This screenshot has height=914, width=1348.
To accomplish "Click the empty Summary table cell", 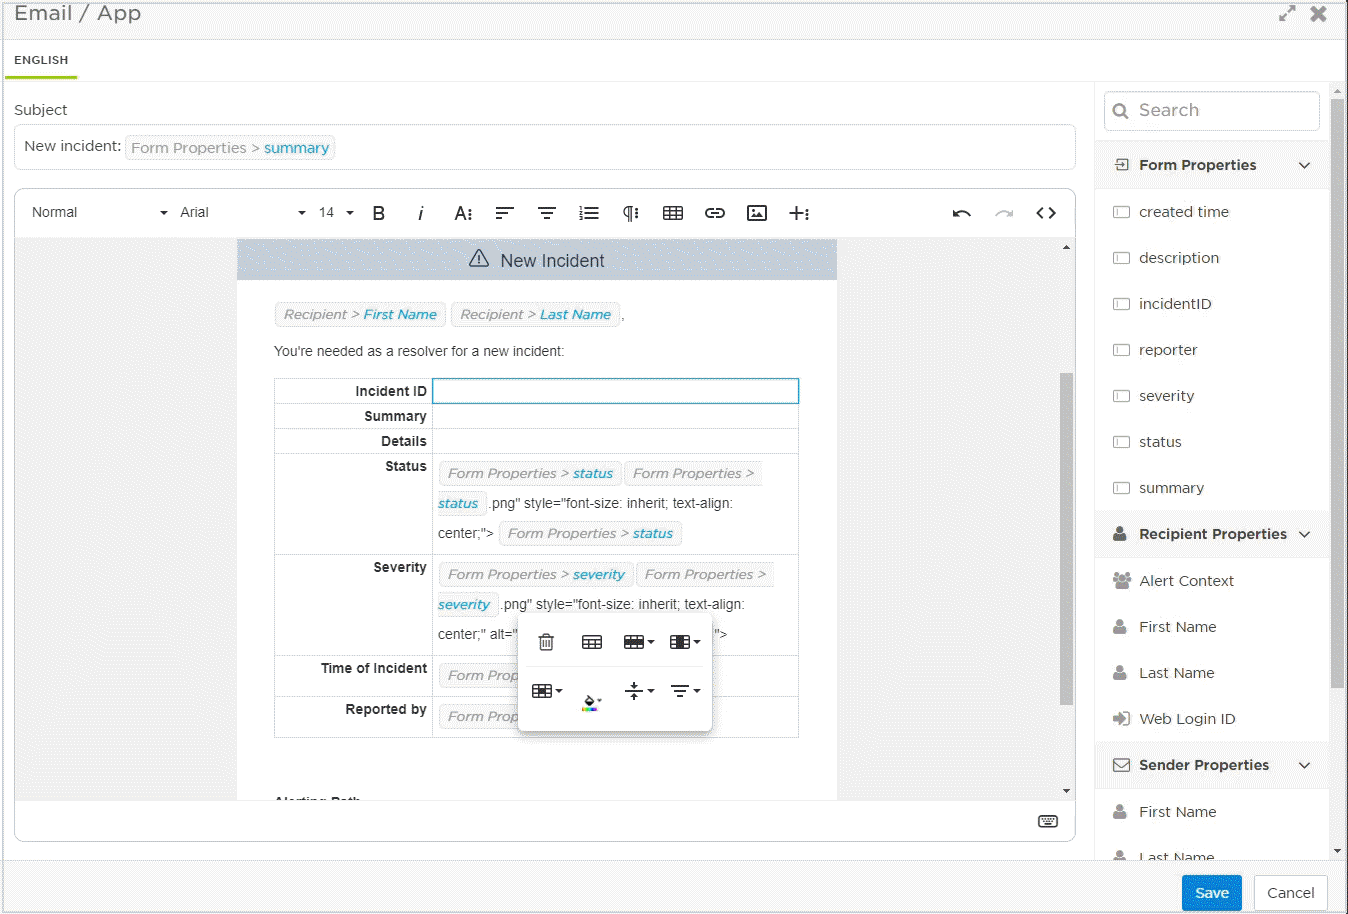I will point(615,416).
